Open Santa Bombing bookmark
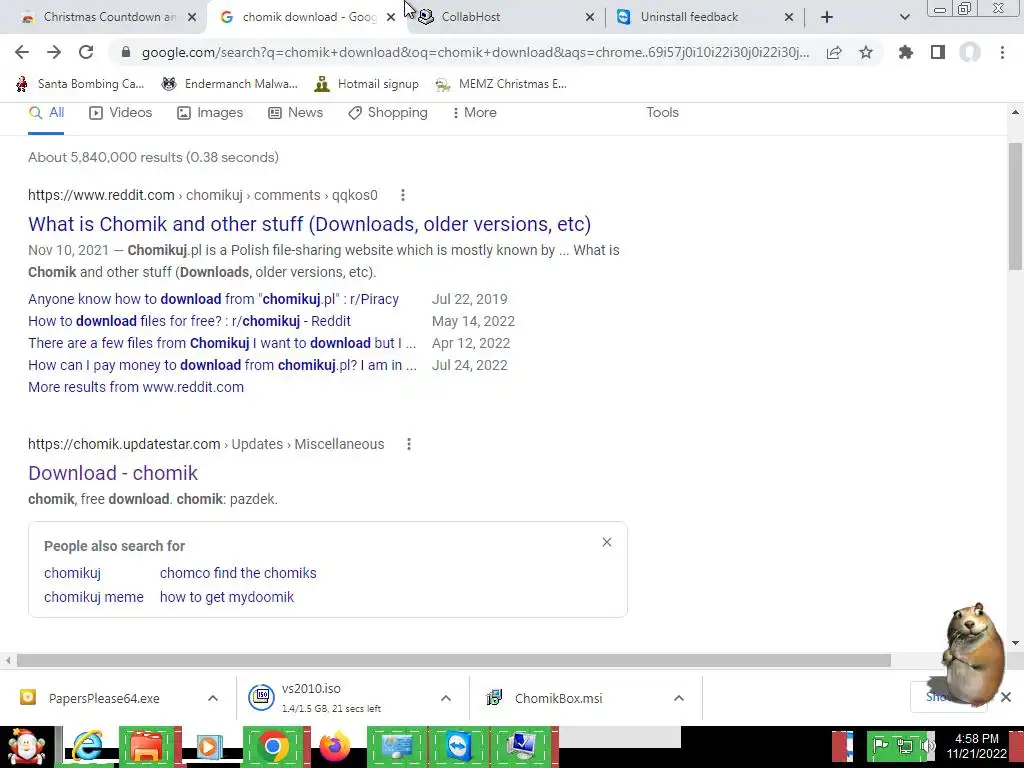This screenshot has height=768, width=1024. (80, 84)
